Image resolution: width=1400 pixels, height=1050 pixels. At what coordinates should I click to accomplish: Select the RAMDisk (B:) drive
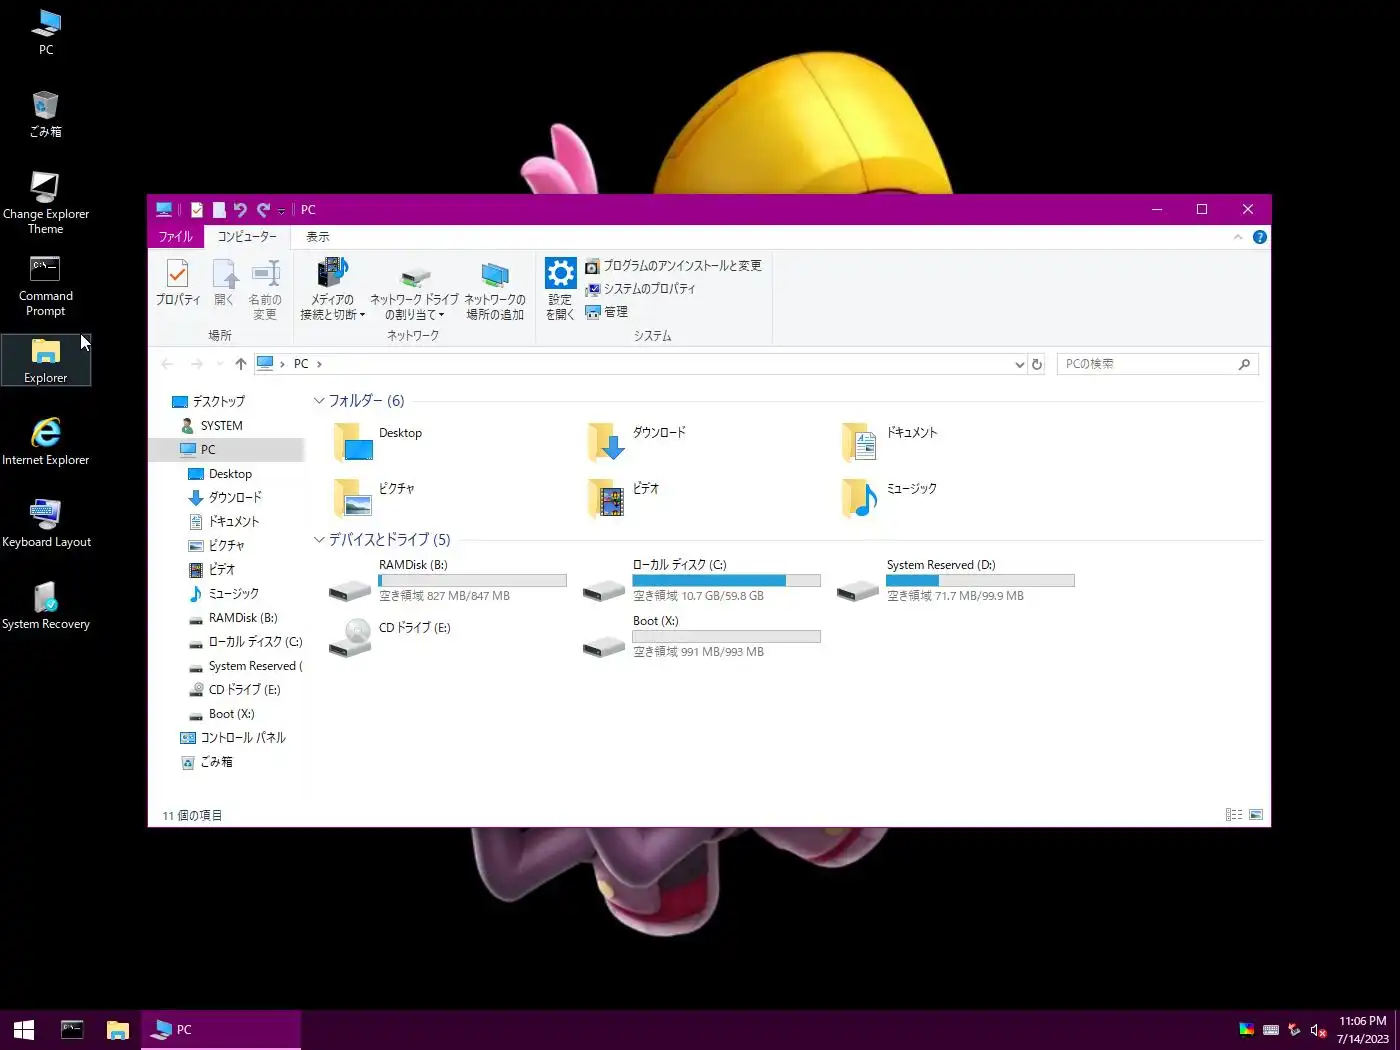click(448, 581)
